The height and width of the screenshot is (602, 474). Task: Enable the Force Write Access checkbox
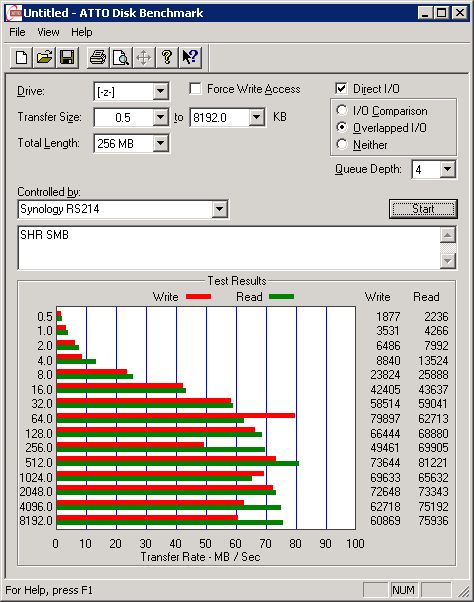click(x=195, y=89)
